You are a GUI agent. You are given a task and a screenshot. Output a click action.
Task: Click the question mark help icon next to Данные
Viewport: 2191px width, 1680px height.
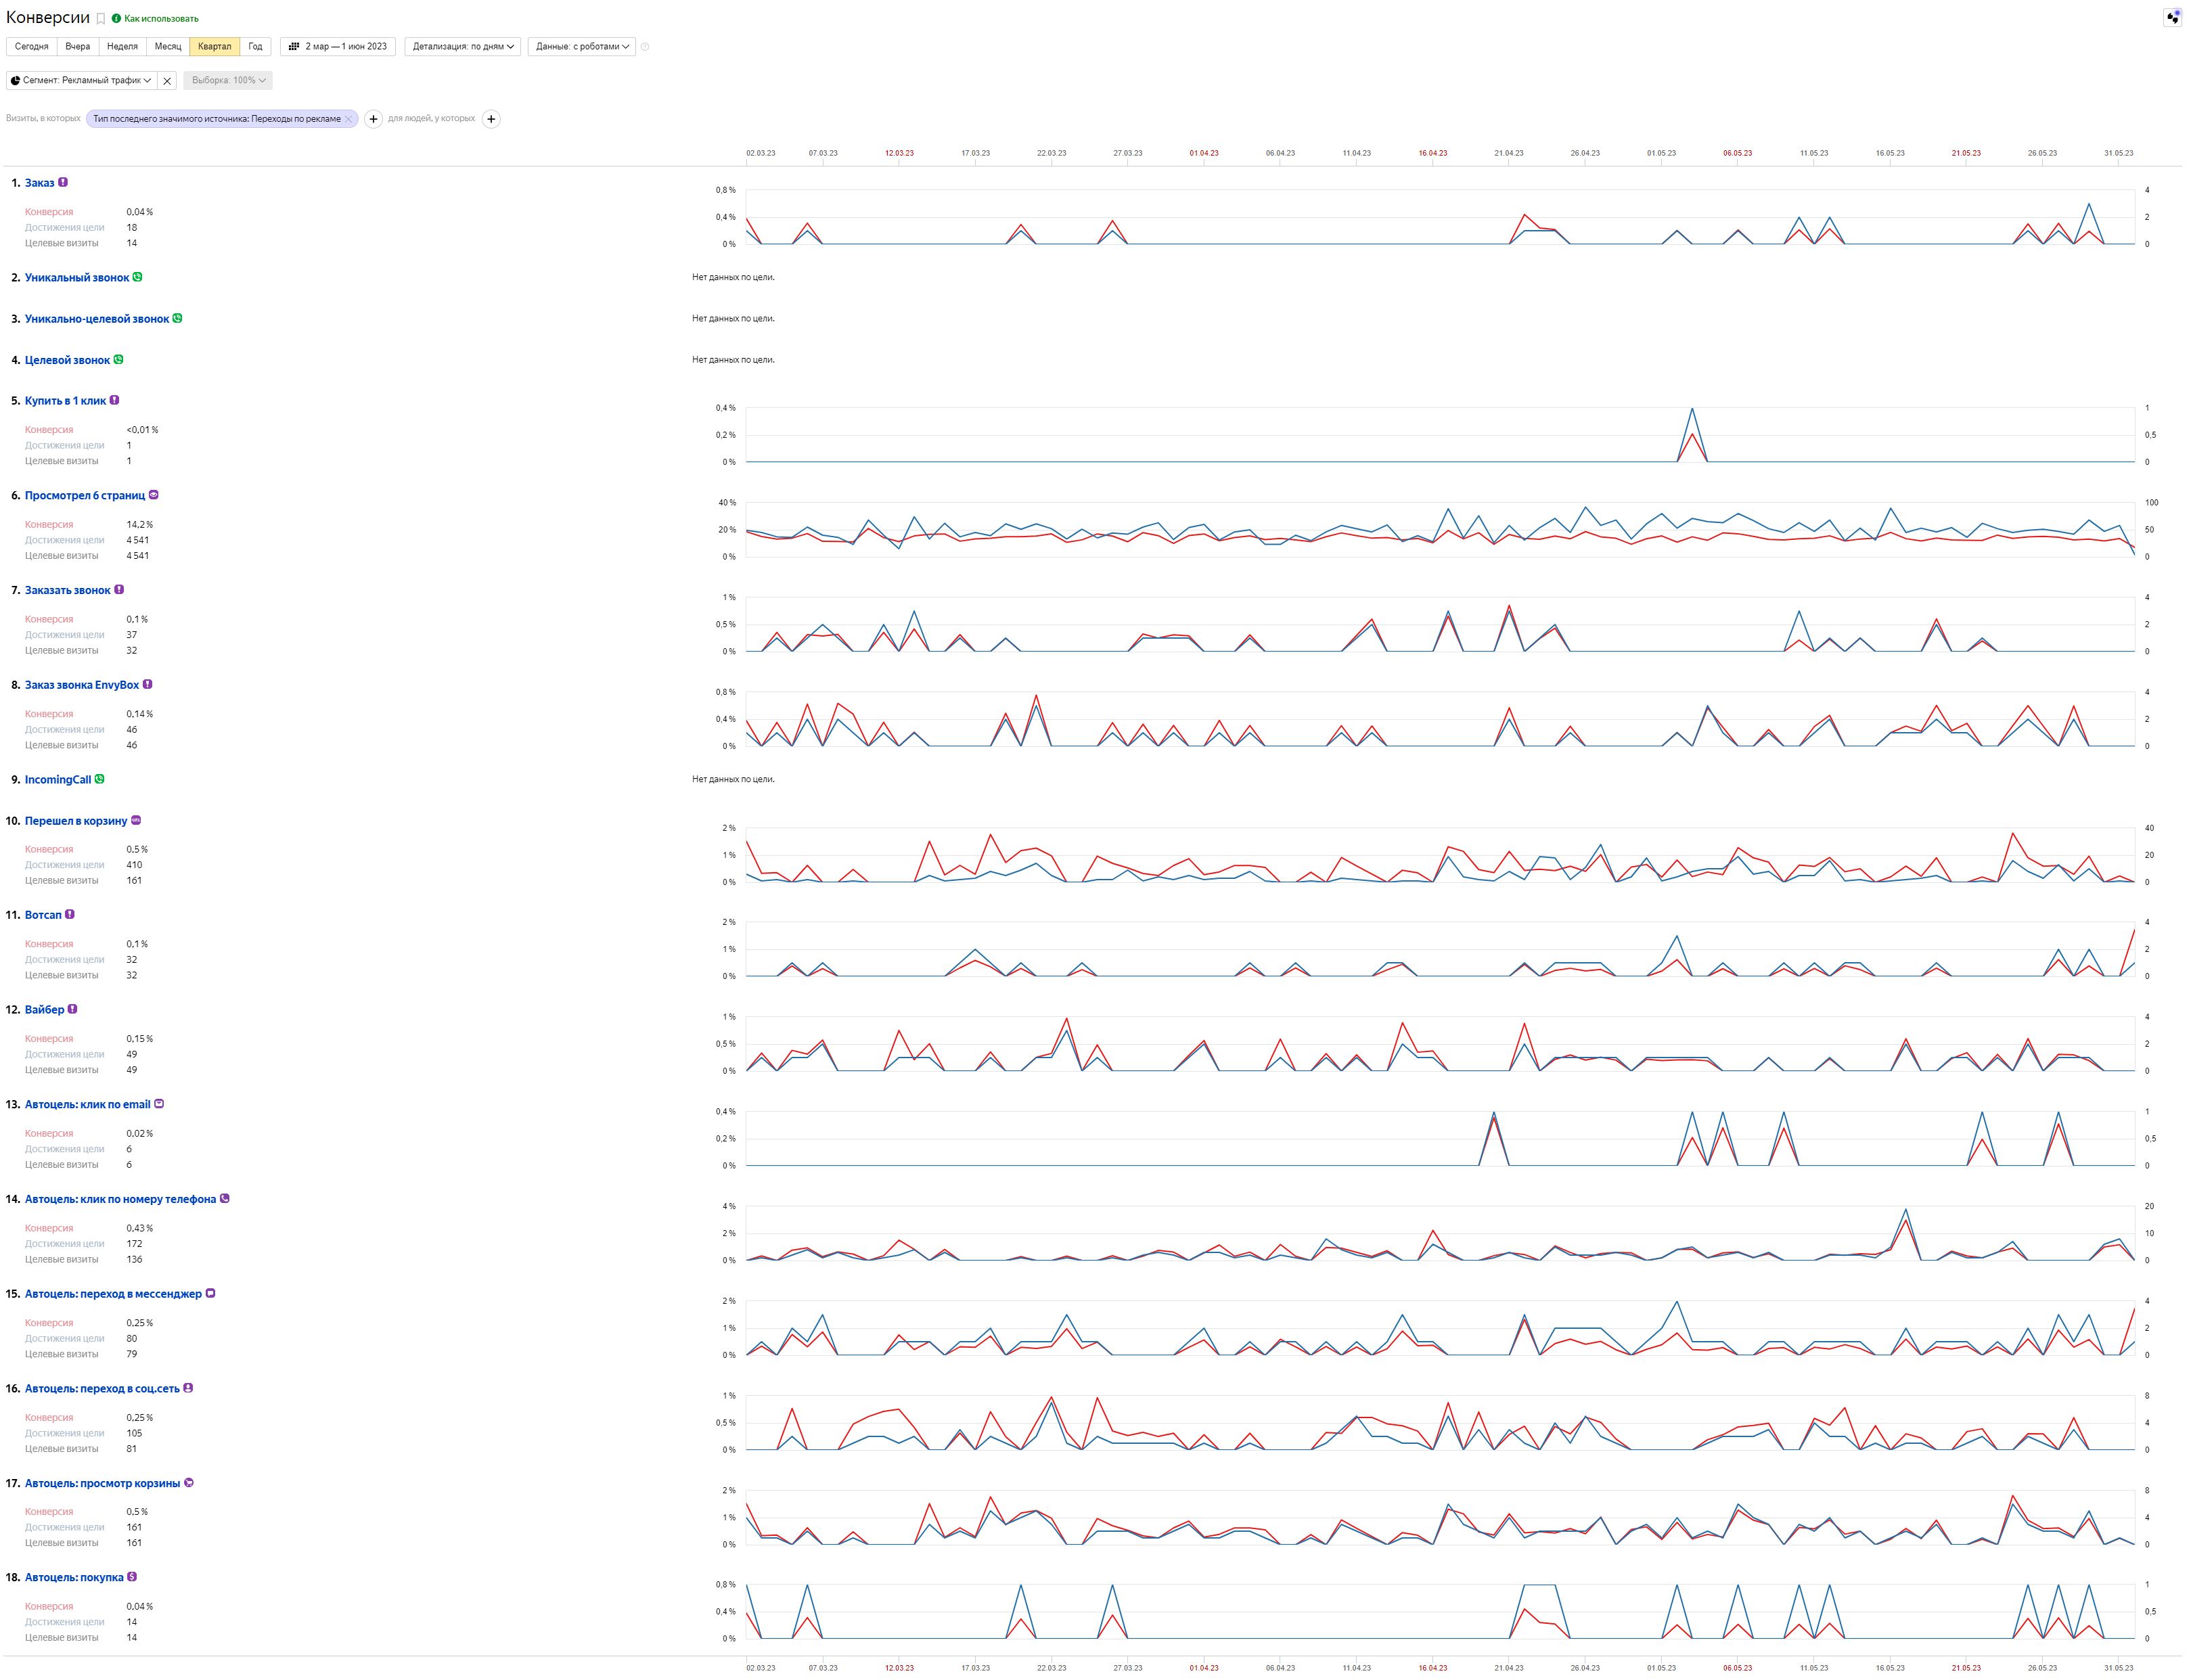(645, 47)
